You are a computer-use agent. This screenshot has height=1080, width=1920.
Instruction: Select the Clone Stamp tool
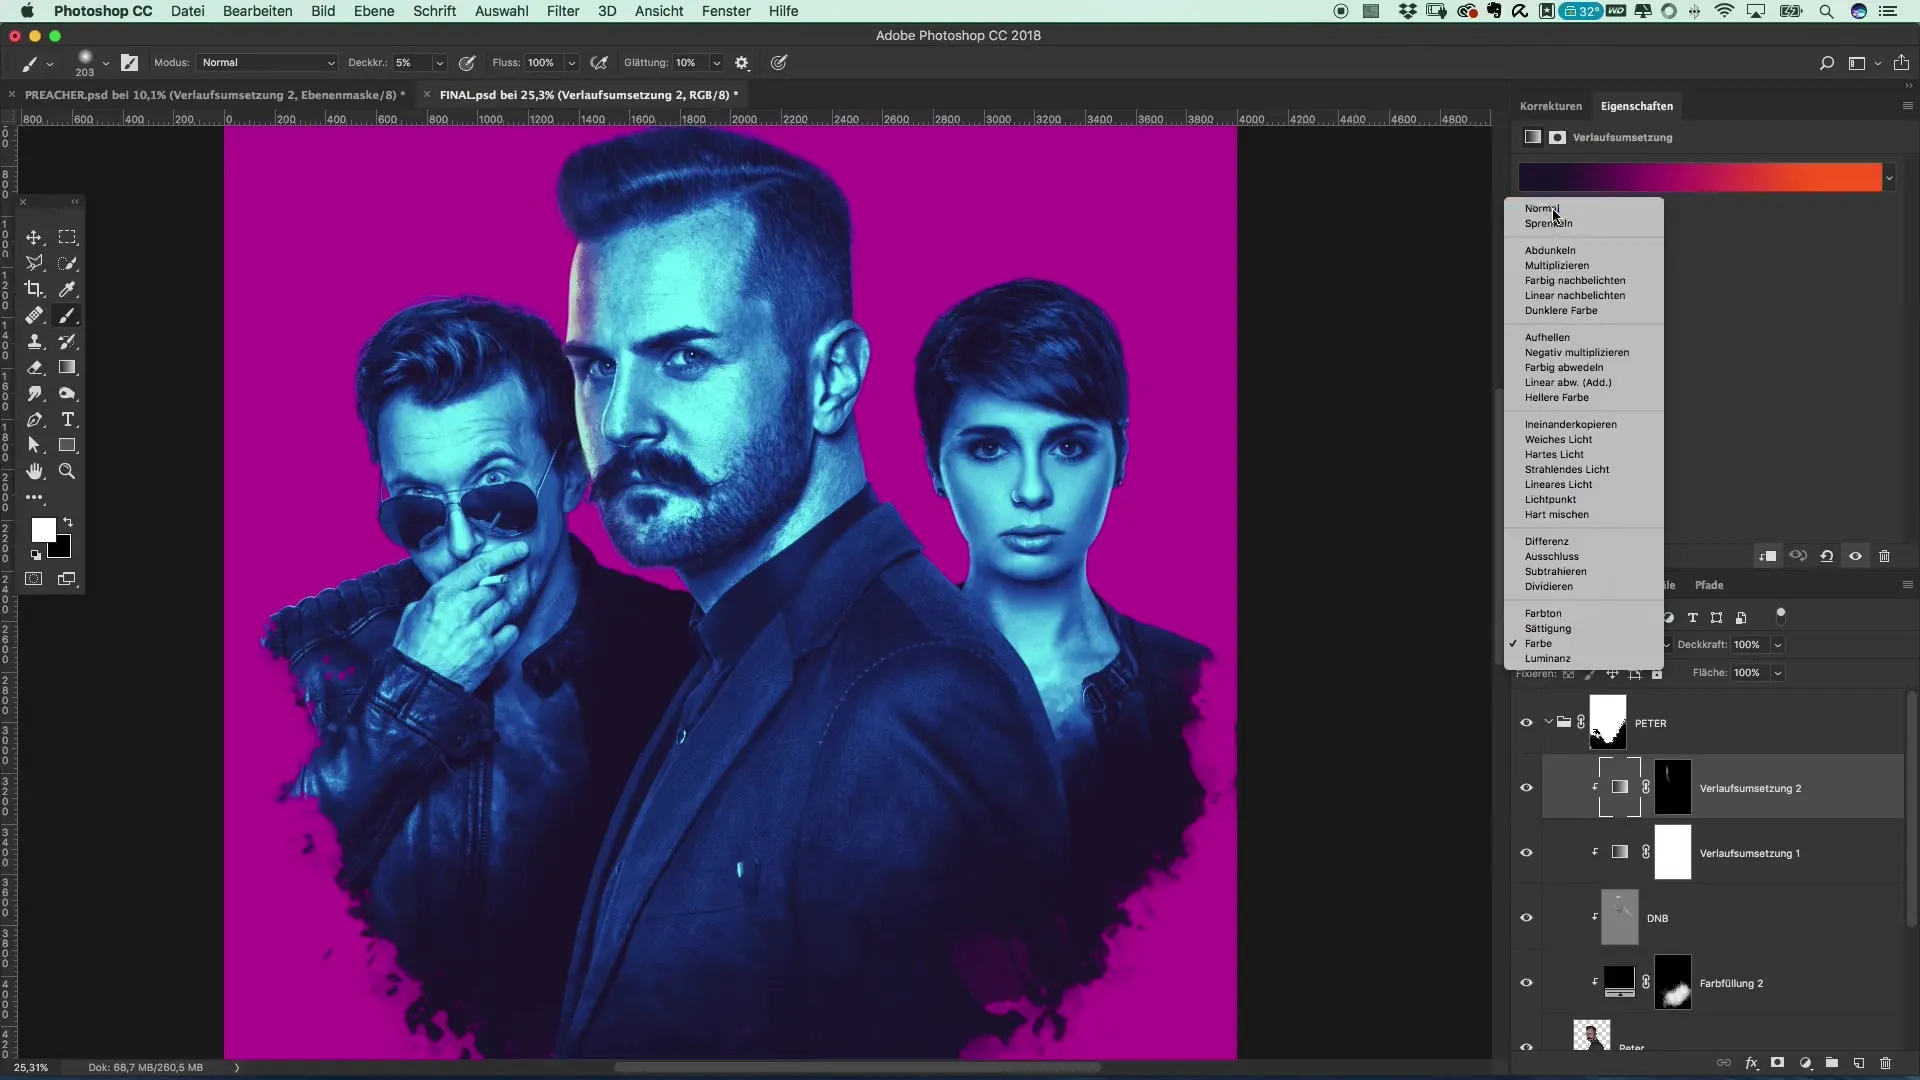(34, 341)
